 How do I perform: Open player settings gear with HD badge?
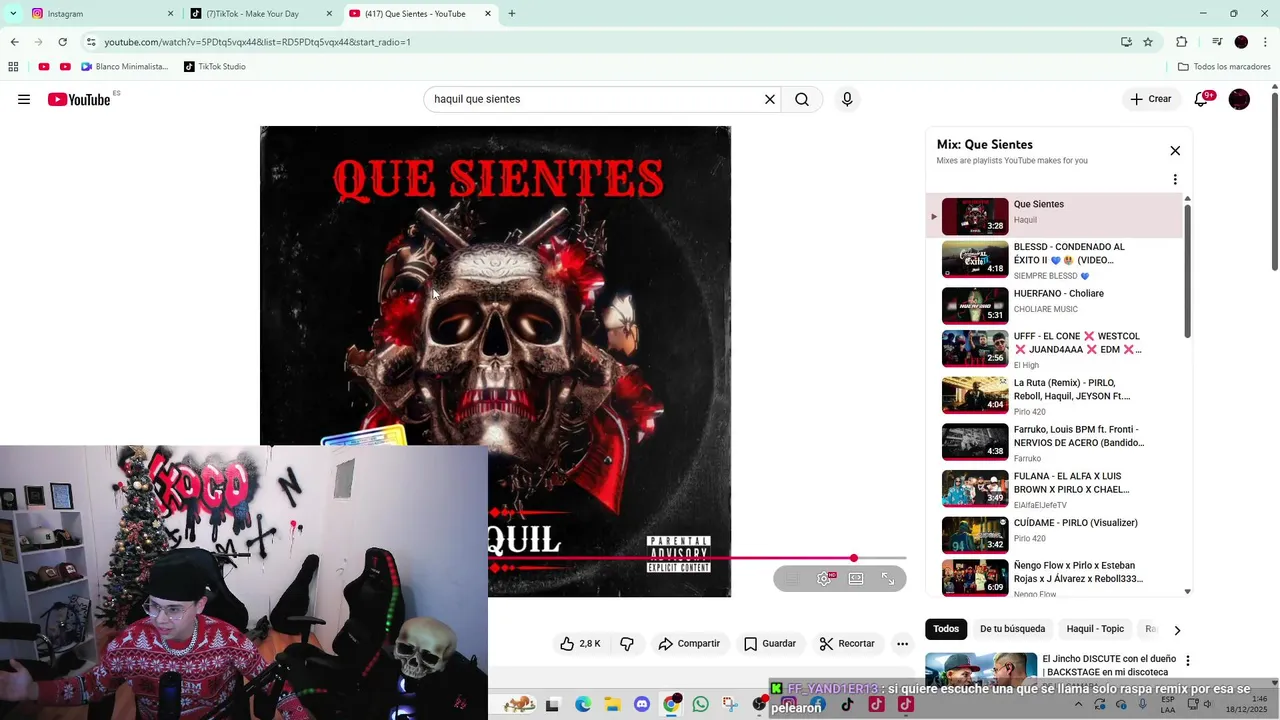click(x=824, y=578)
